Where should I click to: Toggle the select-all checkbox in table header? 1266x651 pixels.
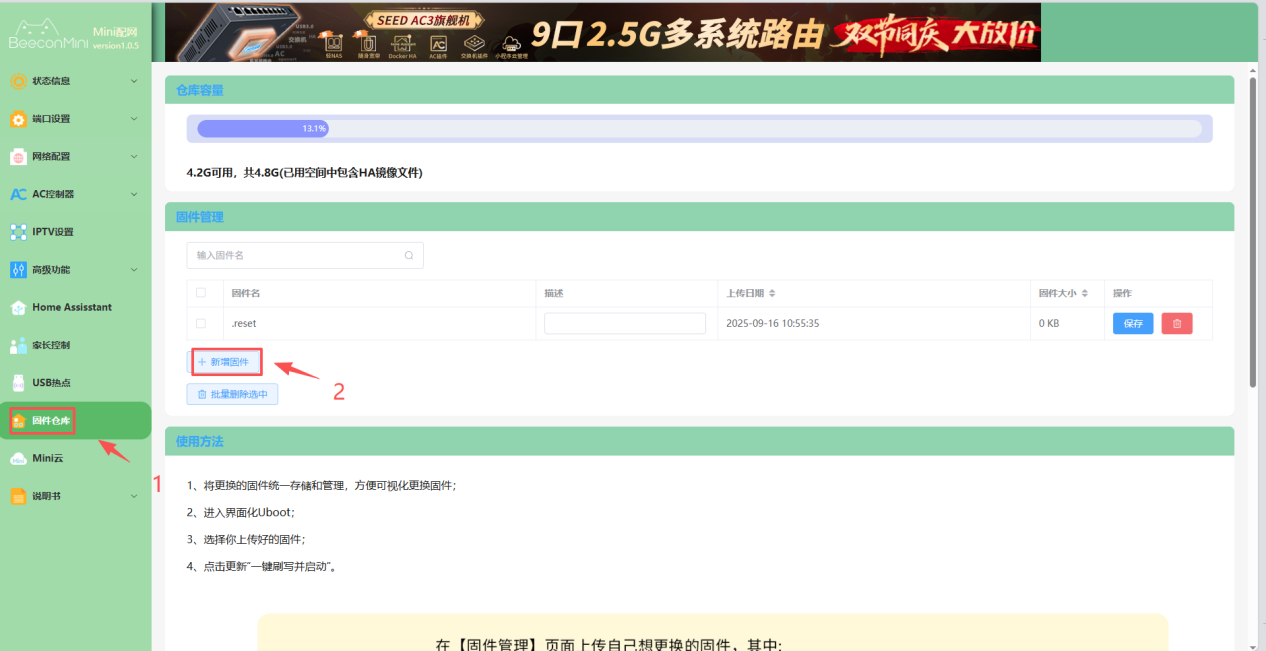point(201,293)
